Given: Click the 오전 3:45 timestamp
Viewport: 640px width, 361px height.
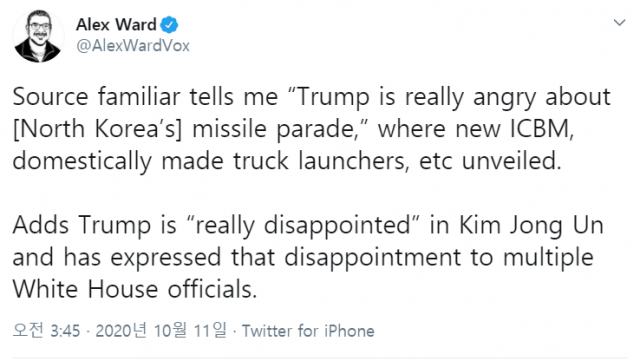Looking at the screenshot, I should click(46, 330).
